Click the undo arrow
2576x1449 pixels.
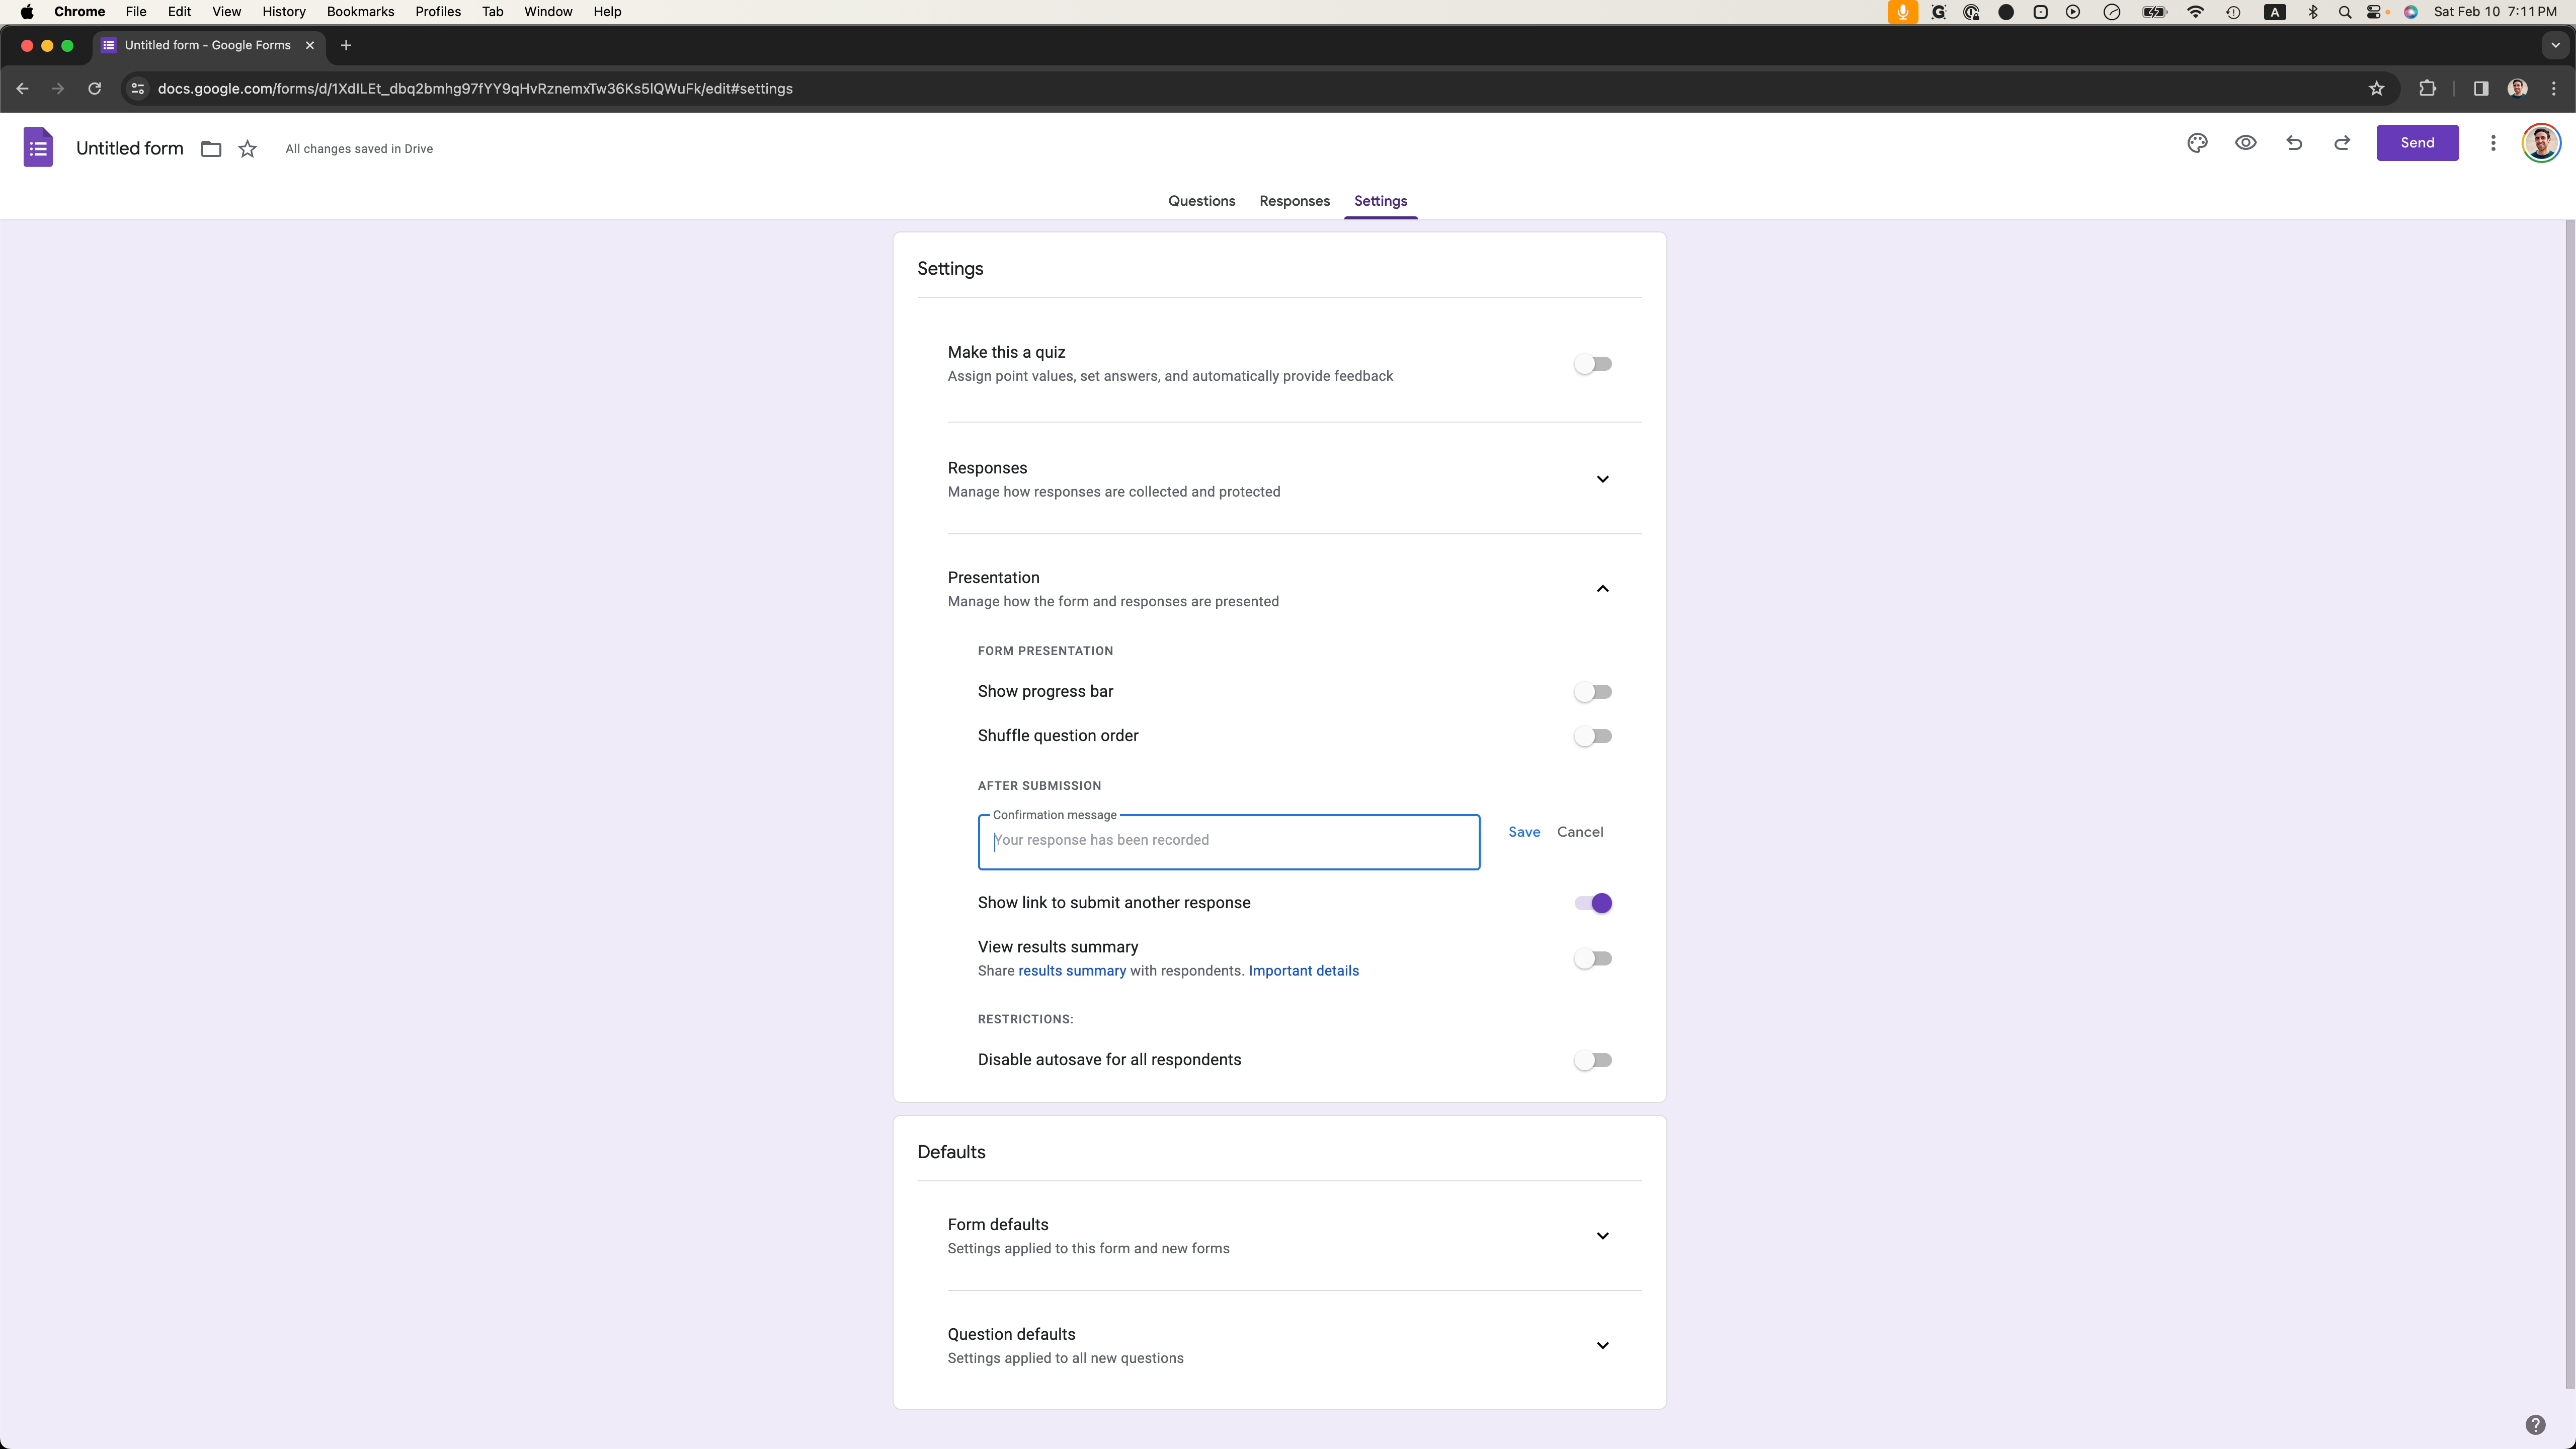(2294, 143)
